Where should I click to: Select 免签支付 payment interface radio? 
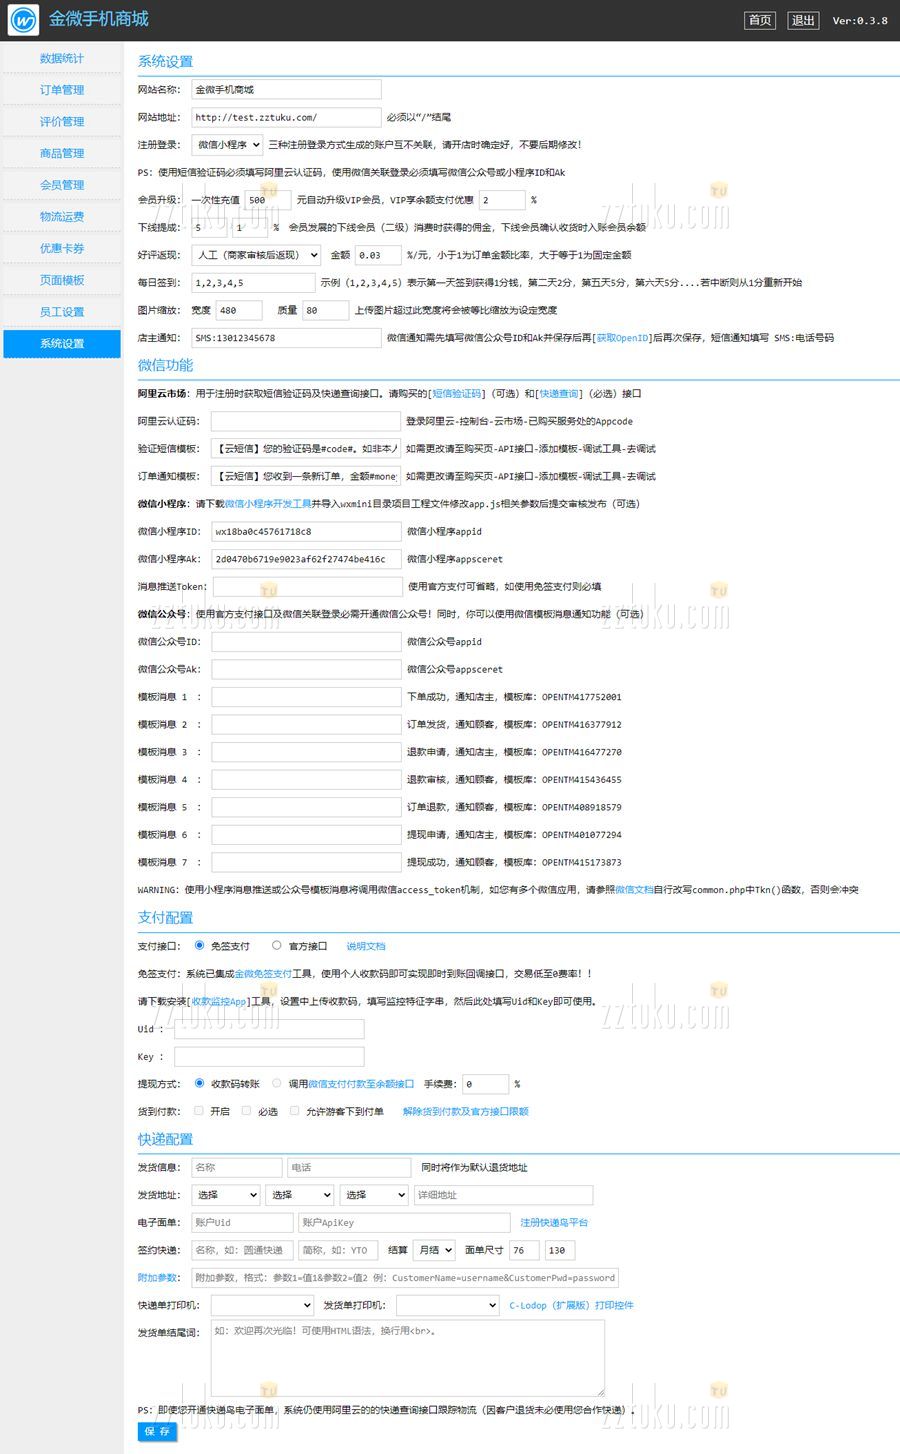[x=200, y=945]
